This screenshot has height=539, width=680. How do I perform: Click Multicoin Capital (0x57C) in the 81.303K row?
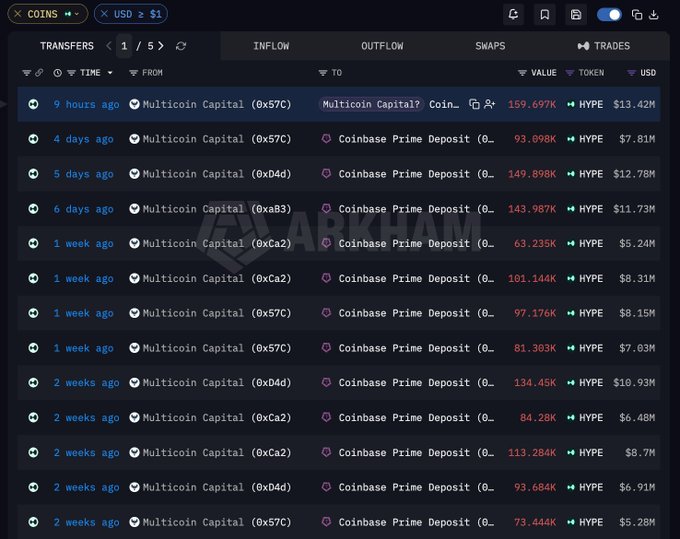[x=217, y=348]
